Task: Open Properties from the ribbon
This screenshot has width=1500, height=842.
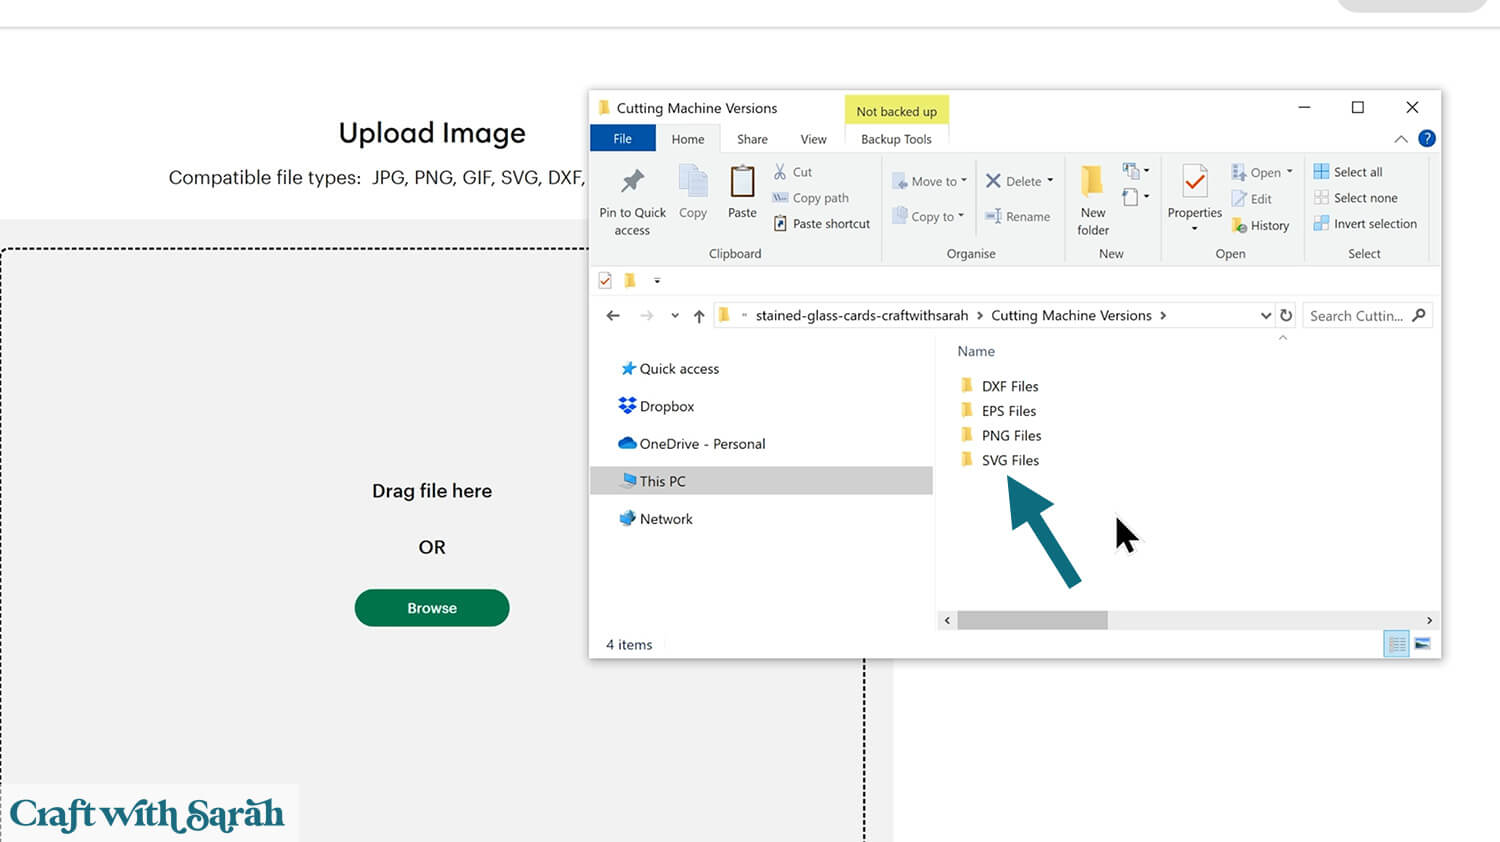Action: point(1194,183)
